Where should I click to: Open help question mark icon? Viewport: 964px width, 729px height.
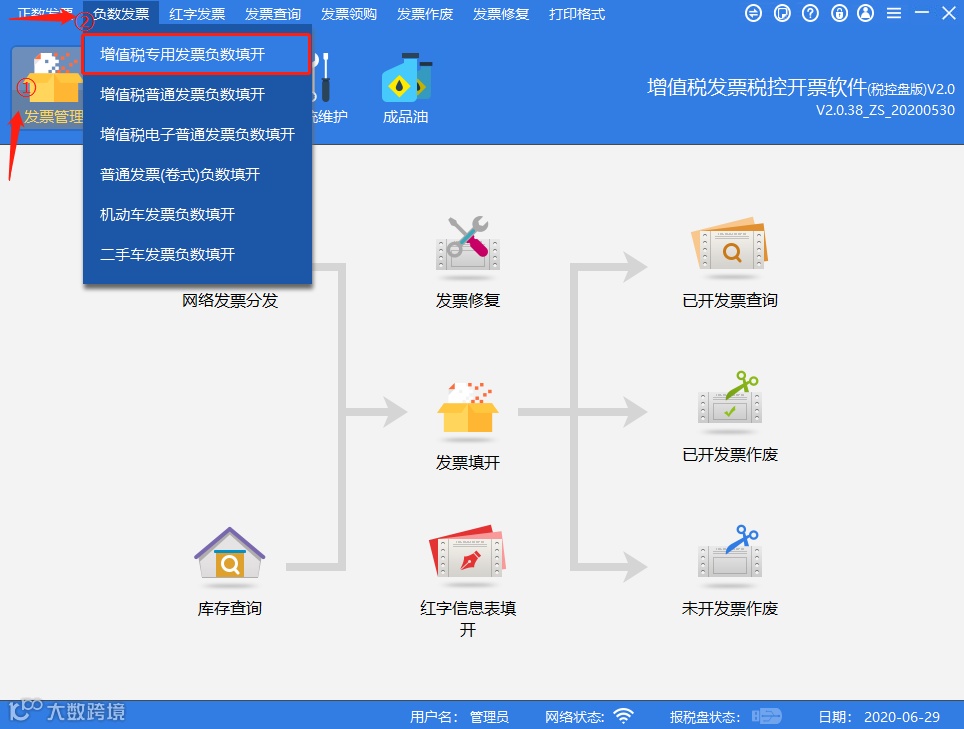[x=810, y=13]
